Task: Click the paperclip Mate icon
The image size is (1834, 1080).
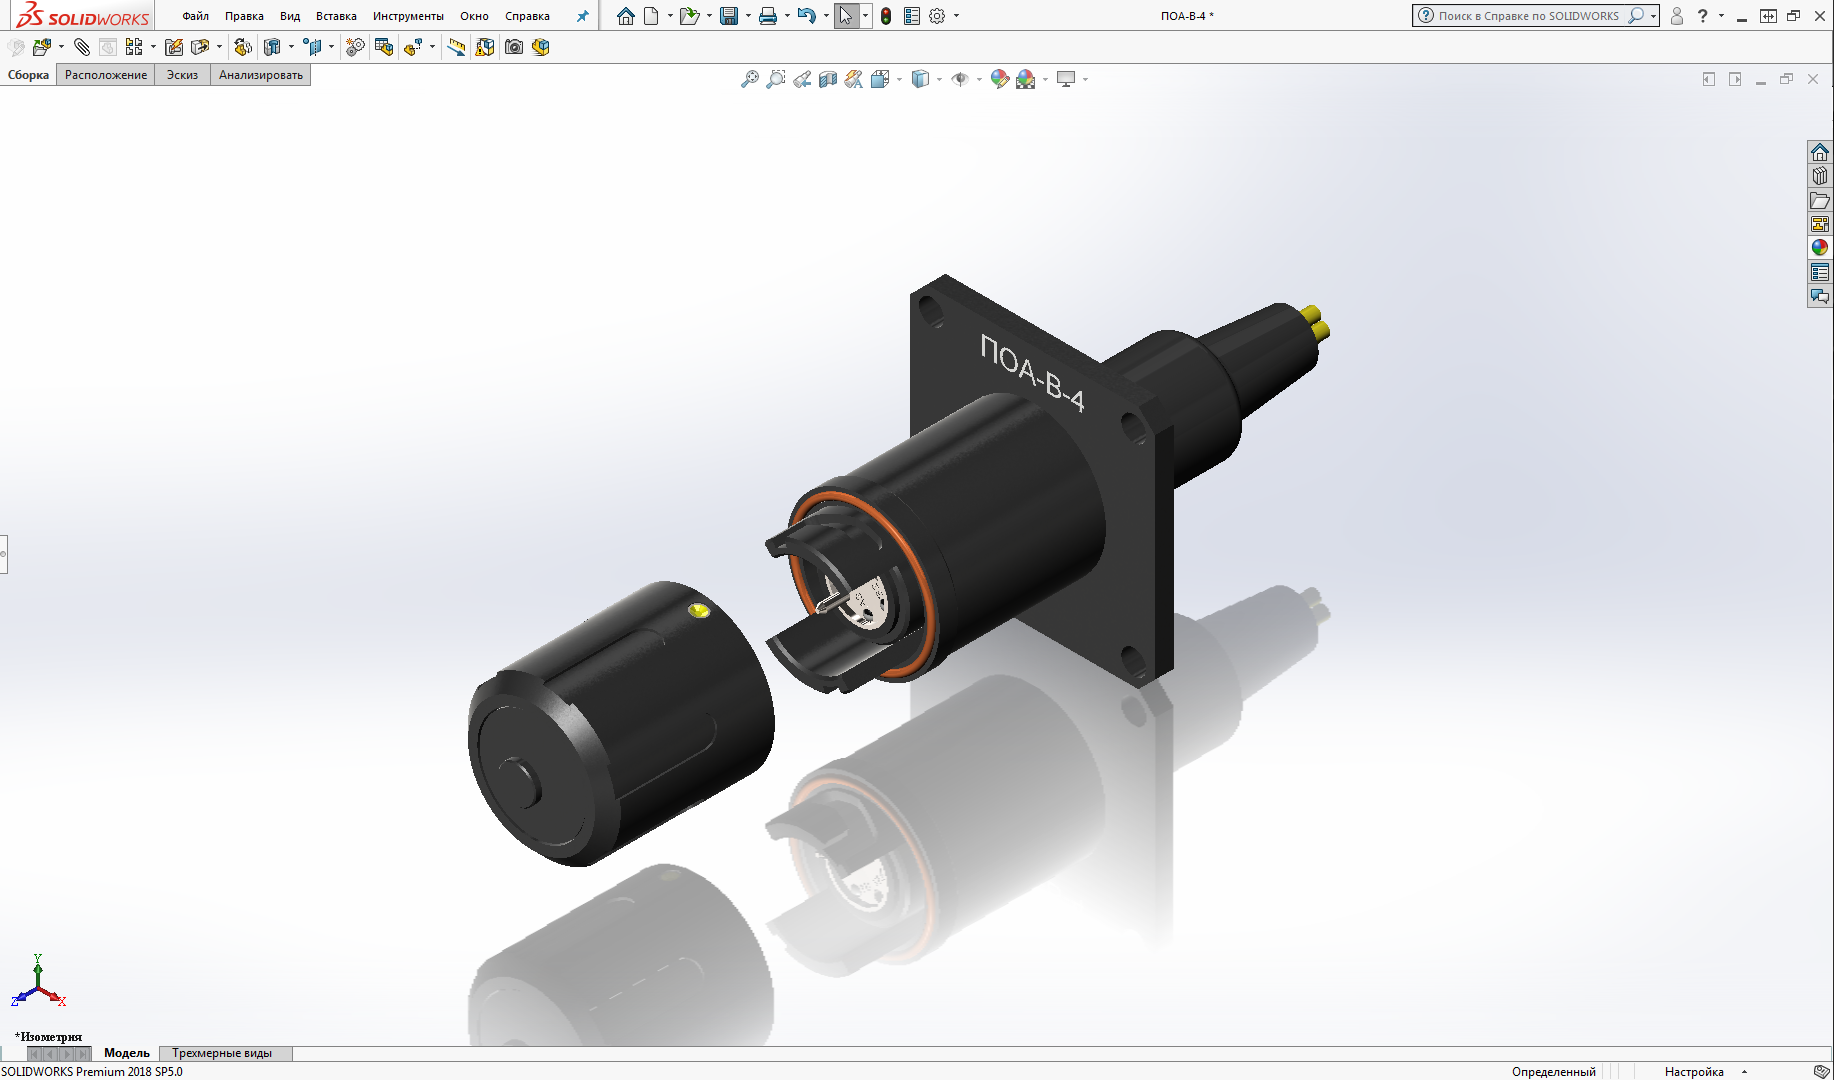Action: 82,47
